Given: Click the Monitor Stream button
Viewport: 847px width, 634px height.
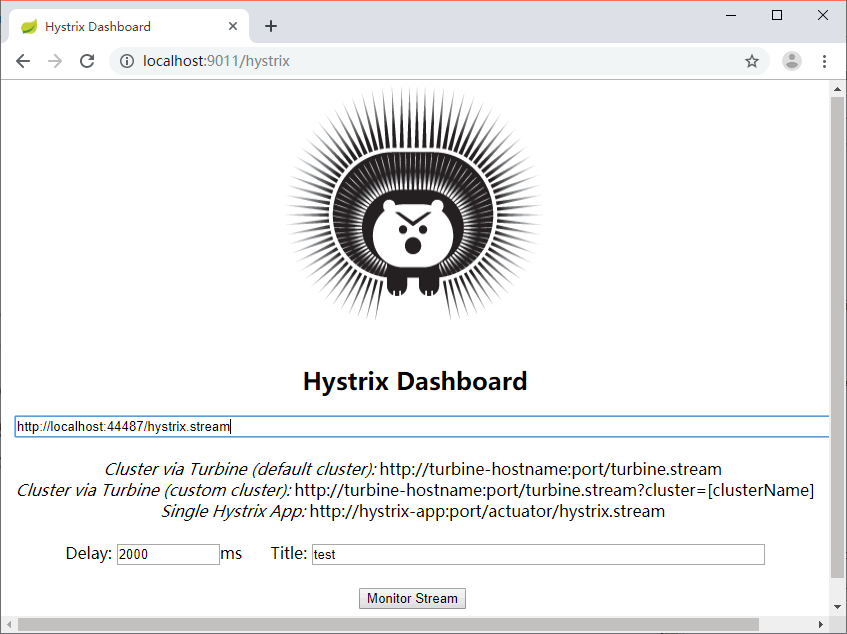Looking at the screenshot, I should tap(412, 598).
